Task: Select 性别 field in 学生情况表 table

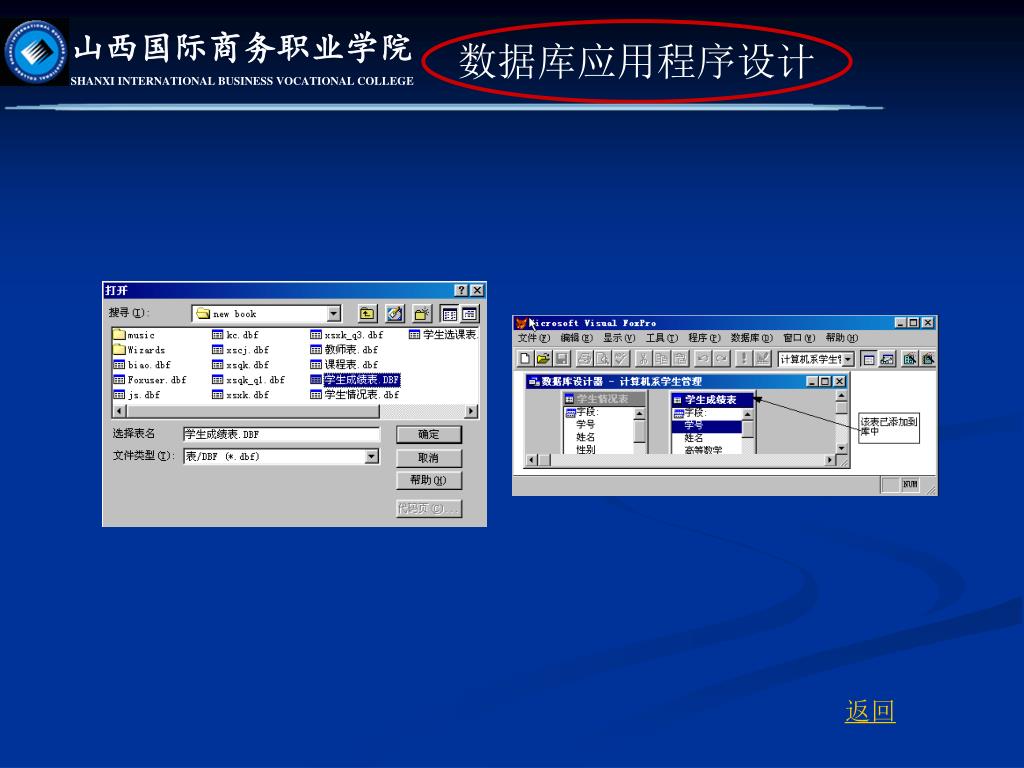Action: coord(586,449)
